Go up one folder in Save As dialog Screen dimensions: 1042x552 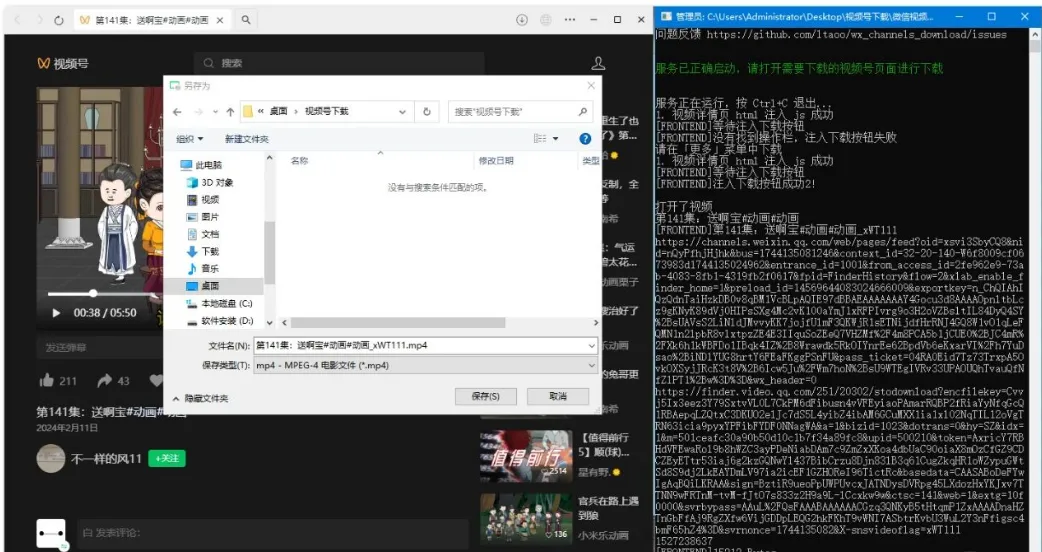click(230, 112)
